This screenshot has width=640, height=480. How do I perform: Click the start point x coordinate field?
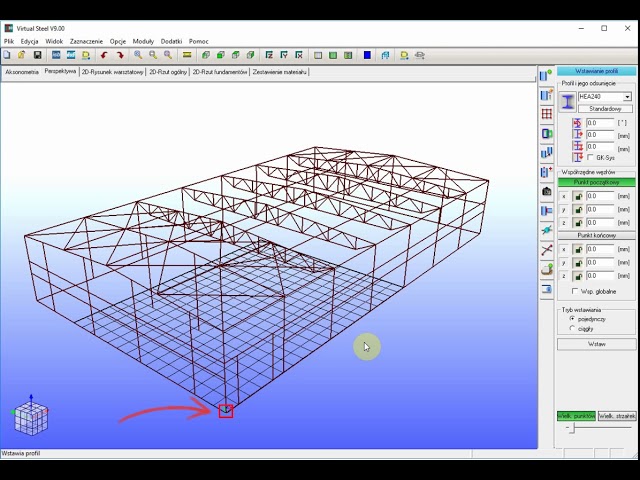[600, 196]
